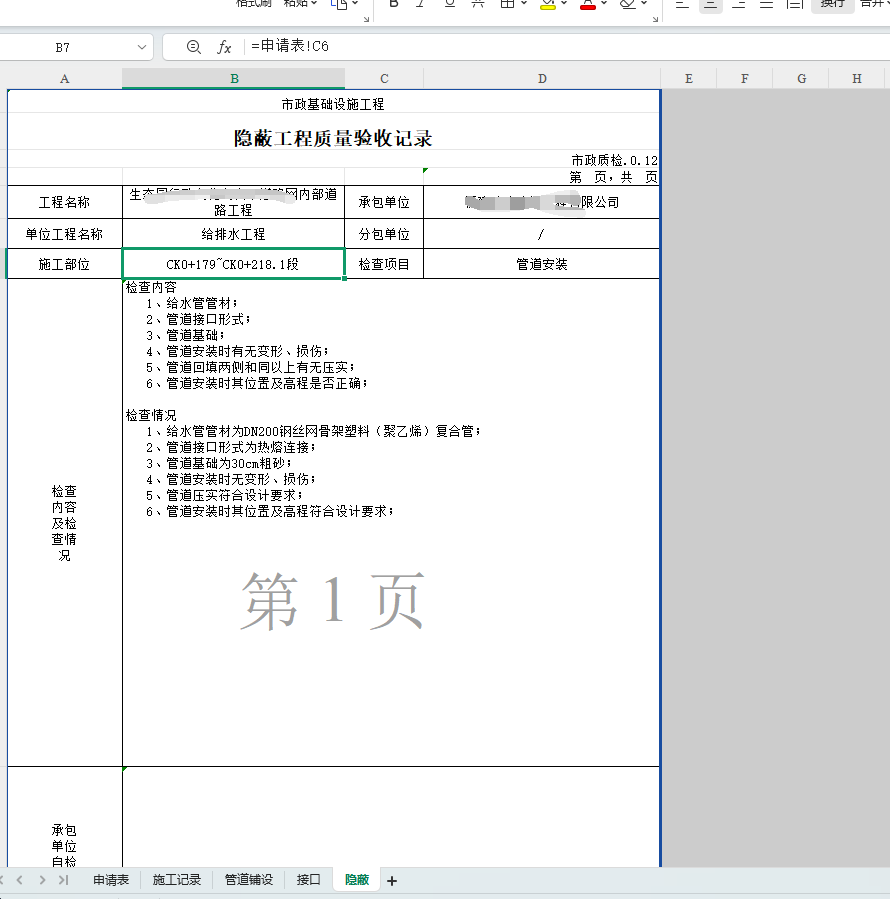Apply the yellow fill color swatch
Image resolution: width=890 pixels, height=899 pixels.
click(548, 4)
